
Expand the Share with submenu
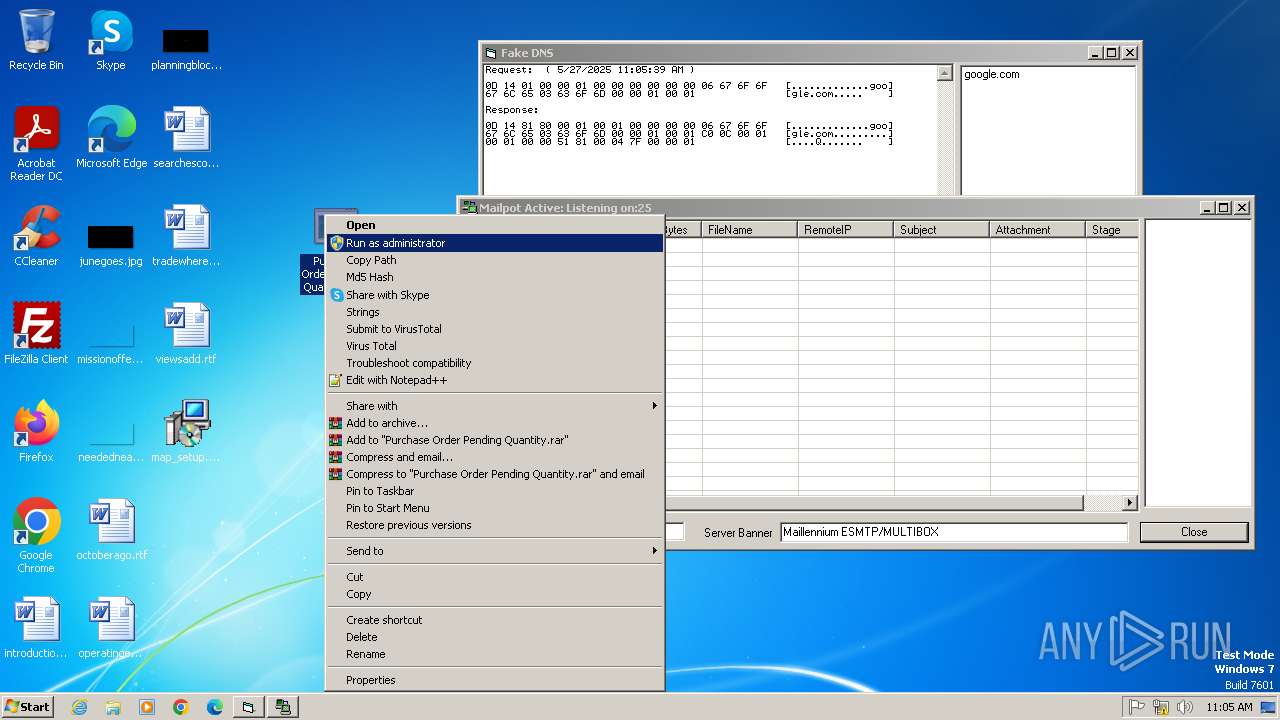tap(494, 406)
